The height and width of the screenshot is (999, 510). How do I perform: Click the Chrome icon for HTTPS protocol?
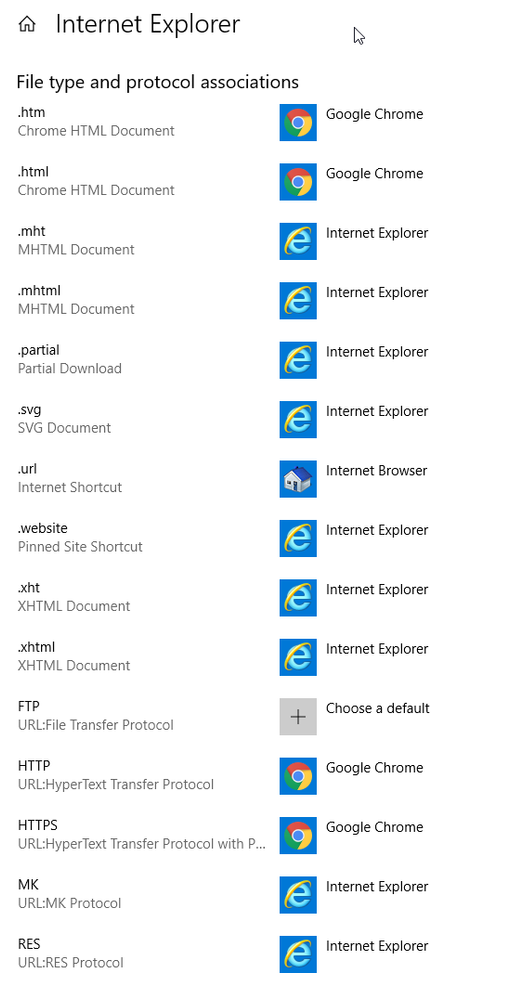coord(298,835)
